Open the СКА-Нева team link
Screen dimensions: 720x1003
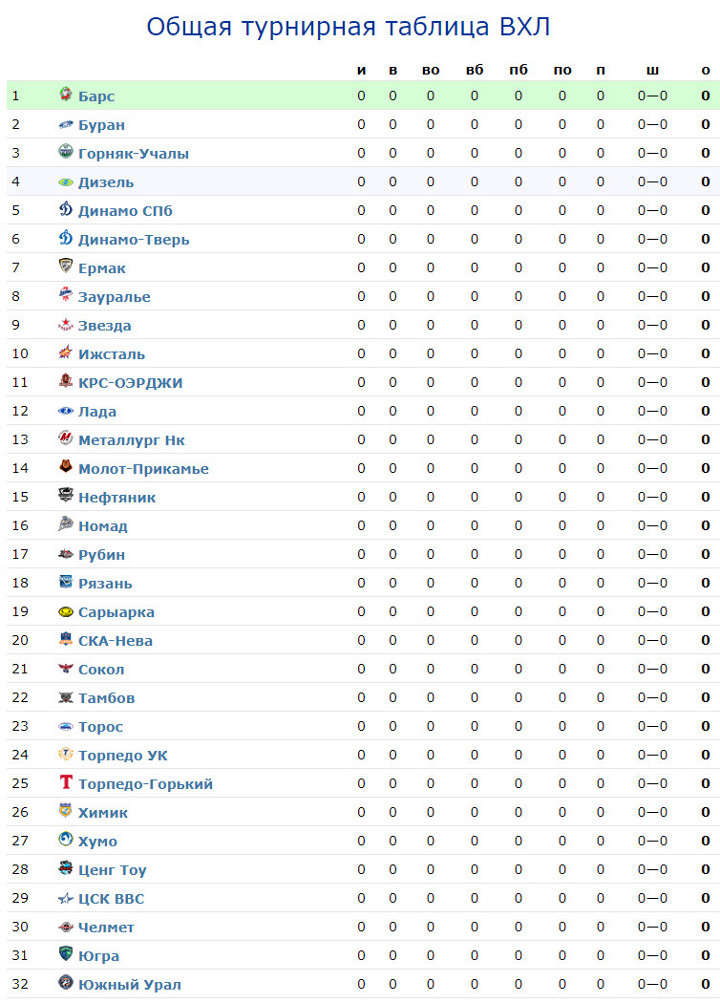pos(115,641)
